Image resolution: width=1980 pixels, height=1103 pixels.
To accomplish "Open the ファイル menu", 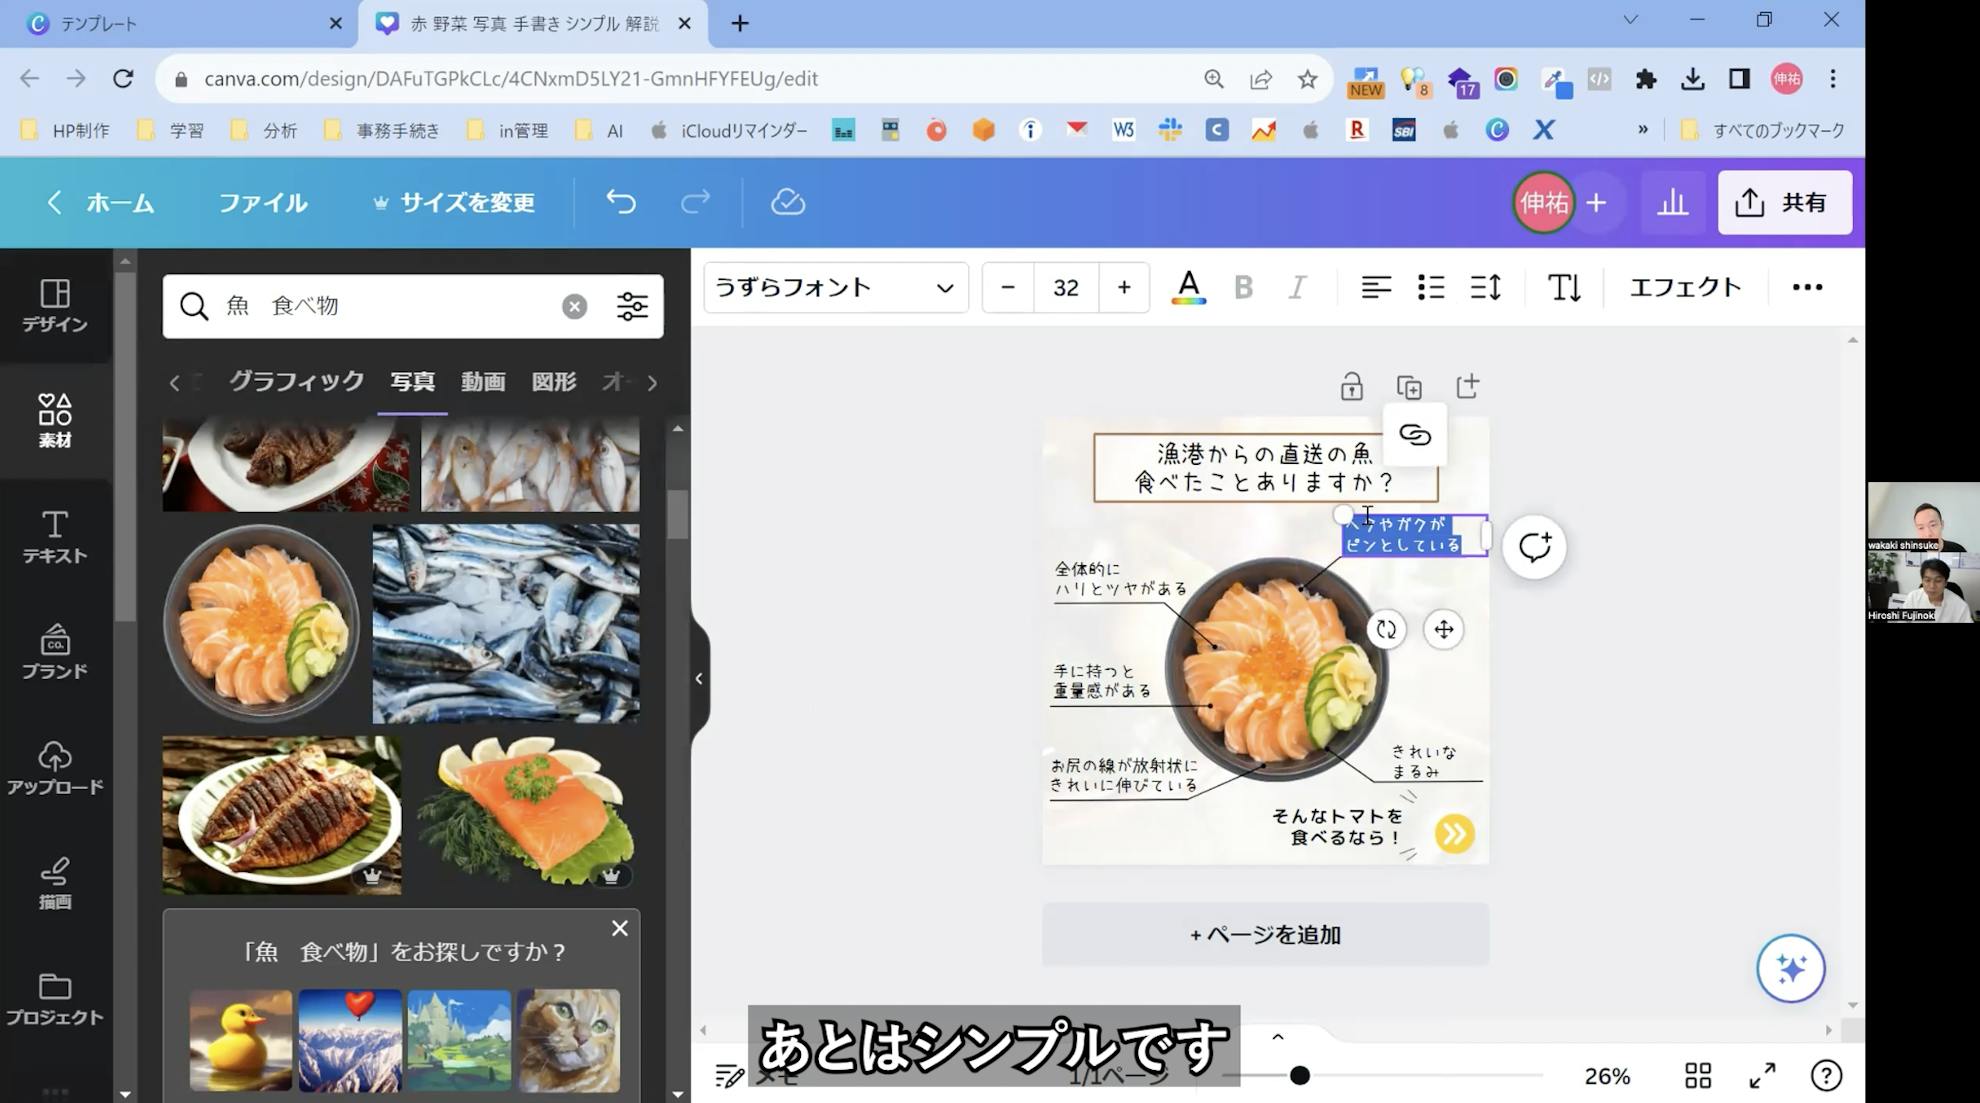I will [263, 203].
